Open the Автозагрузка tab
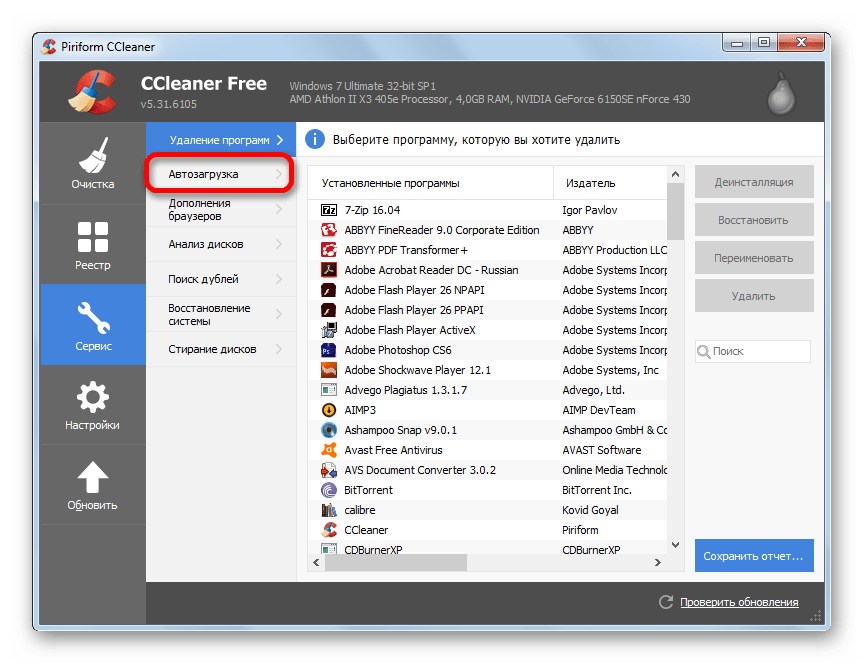 221,174
